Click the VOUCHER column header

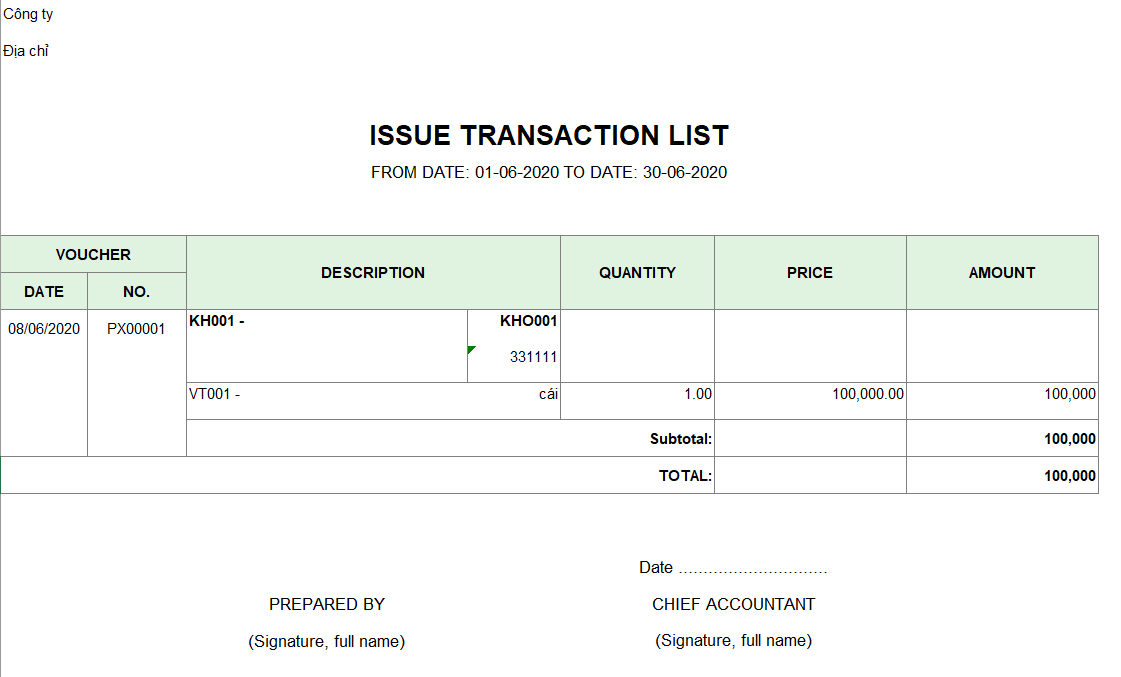93,255
